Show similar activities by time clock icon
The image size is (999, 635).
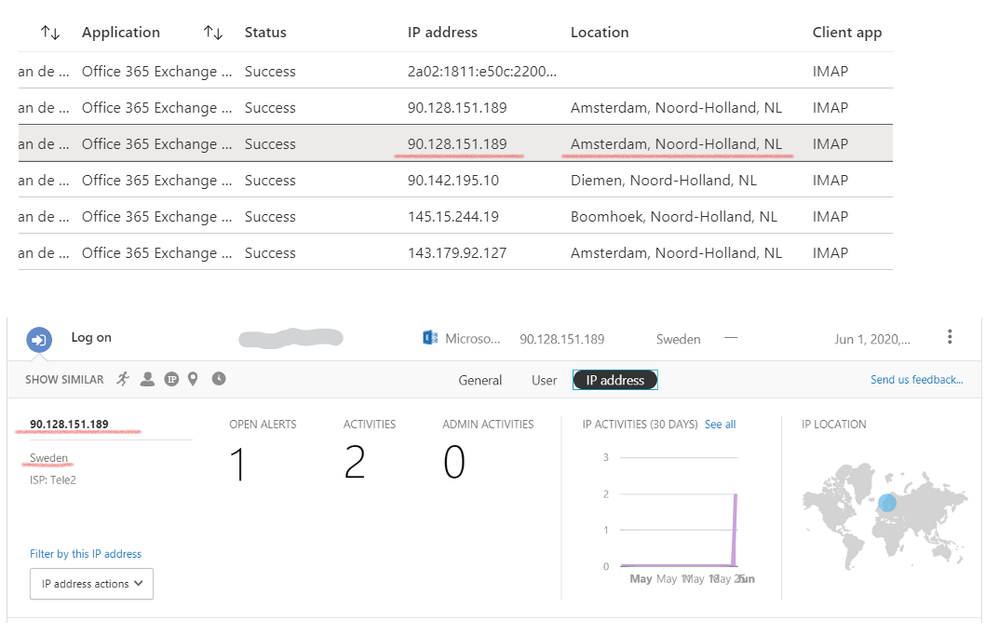(219, 379)
